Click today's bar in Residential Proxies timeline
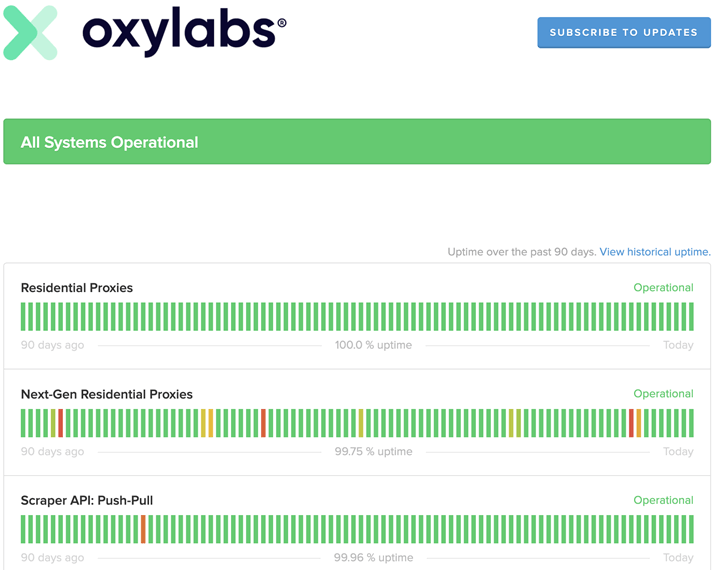The image size is (714, 570). point(691,317)
